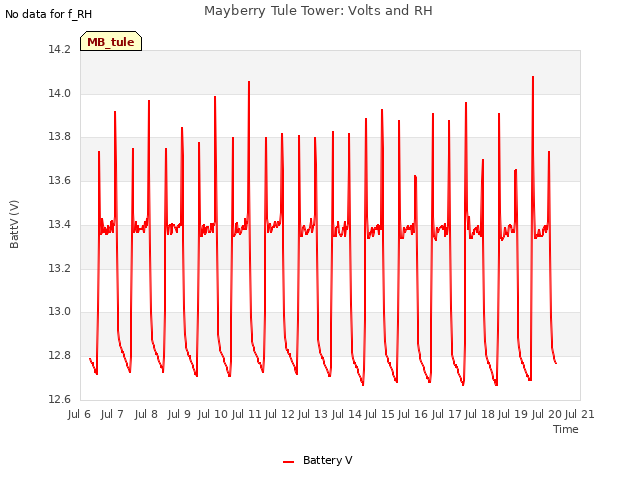Screen dimensions: 640x480
Task: Click the Jul 16 x-axis date
Action: point(413,414)
